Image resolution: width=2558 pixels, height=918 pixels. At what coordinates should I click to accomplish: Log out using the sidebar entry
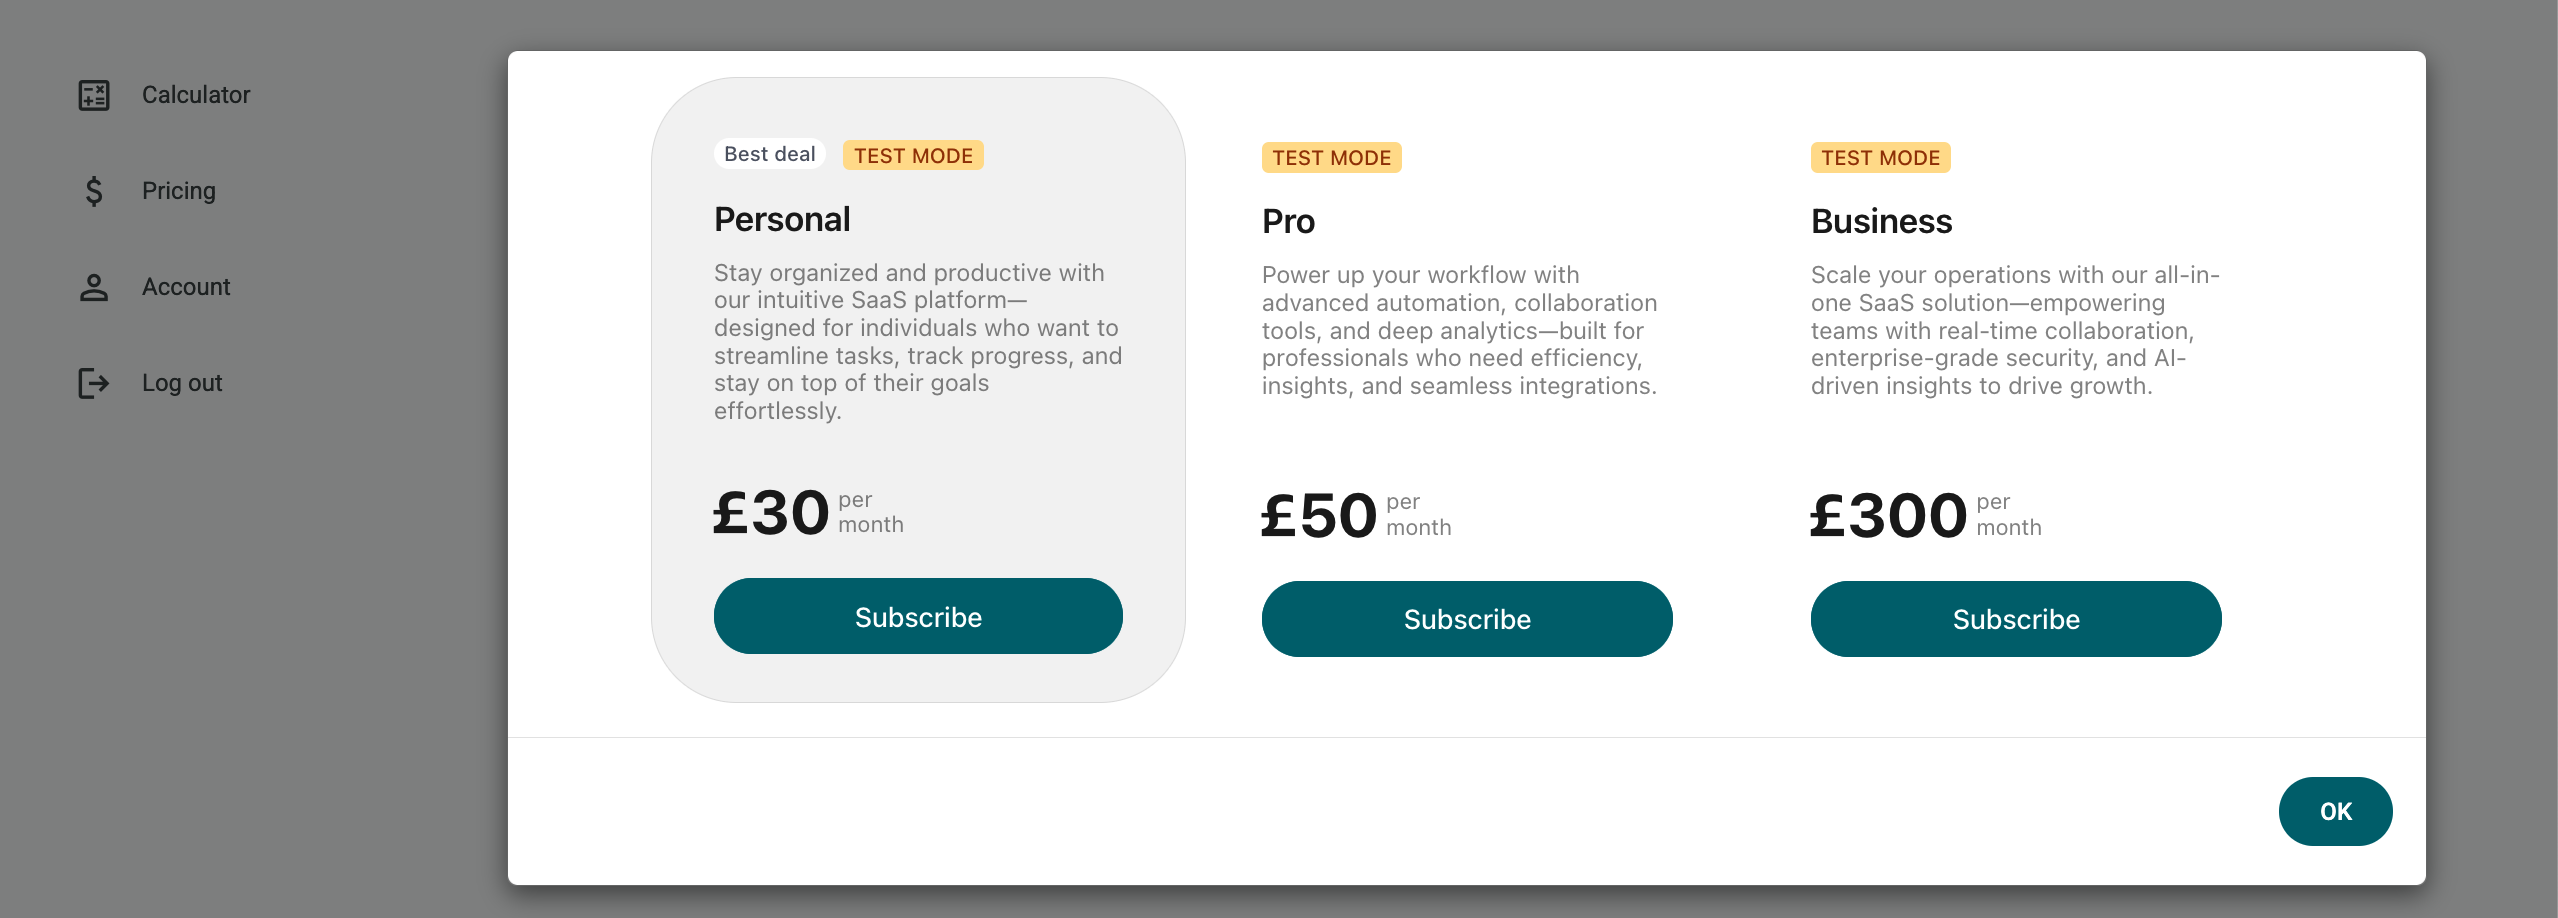[x=182, y=383]
